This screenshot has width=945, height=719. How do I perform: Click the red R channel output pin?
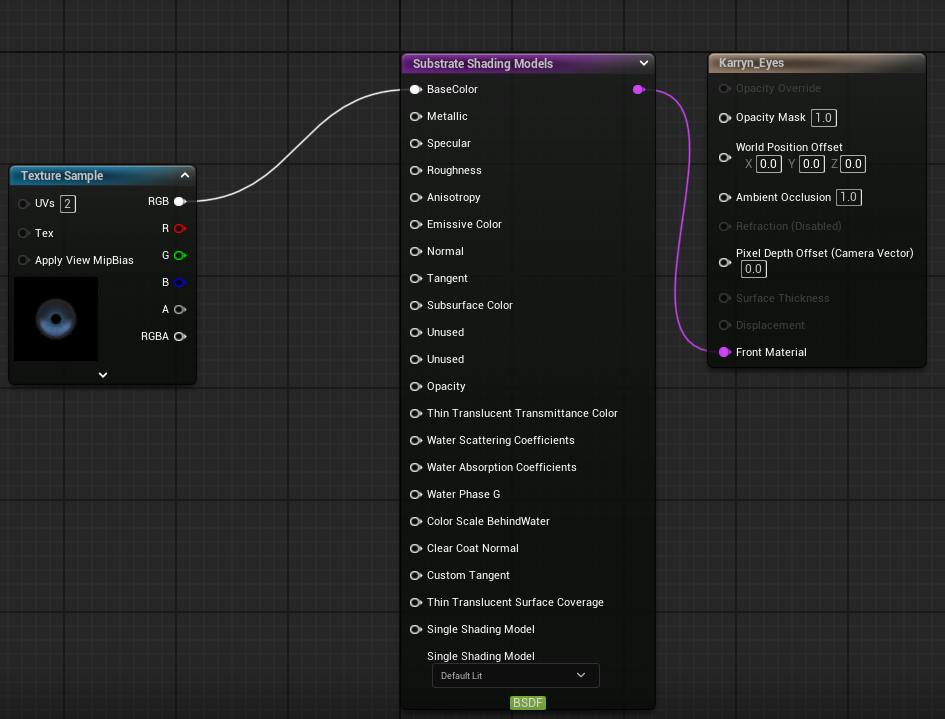tap(180, 228)
